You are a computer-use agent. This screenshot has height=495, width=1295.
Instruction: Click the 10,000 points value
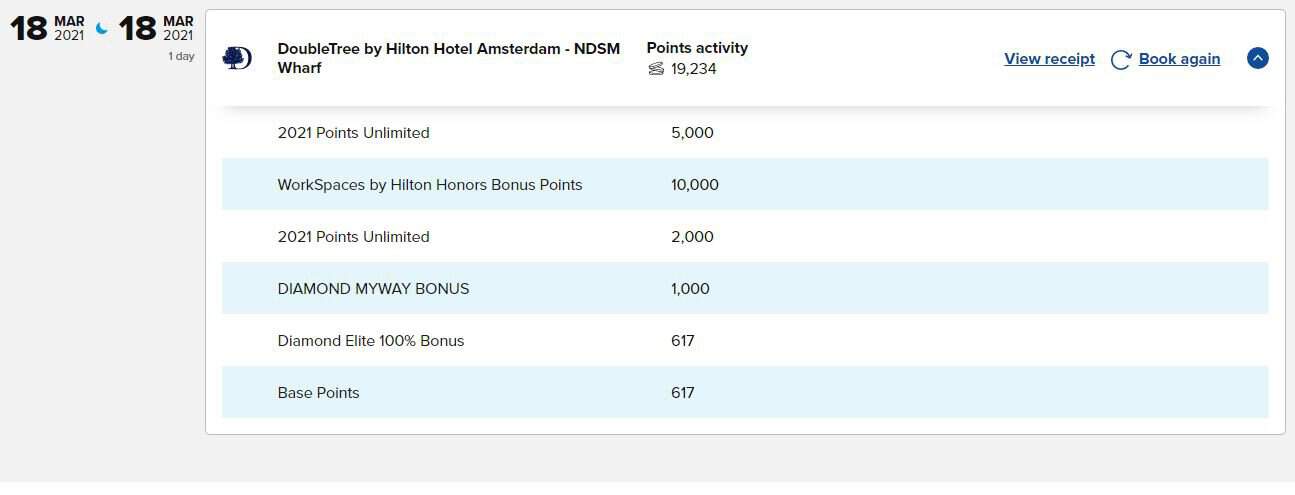(695, 185)
